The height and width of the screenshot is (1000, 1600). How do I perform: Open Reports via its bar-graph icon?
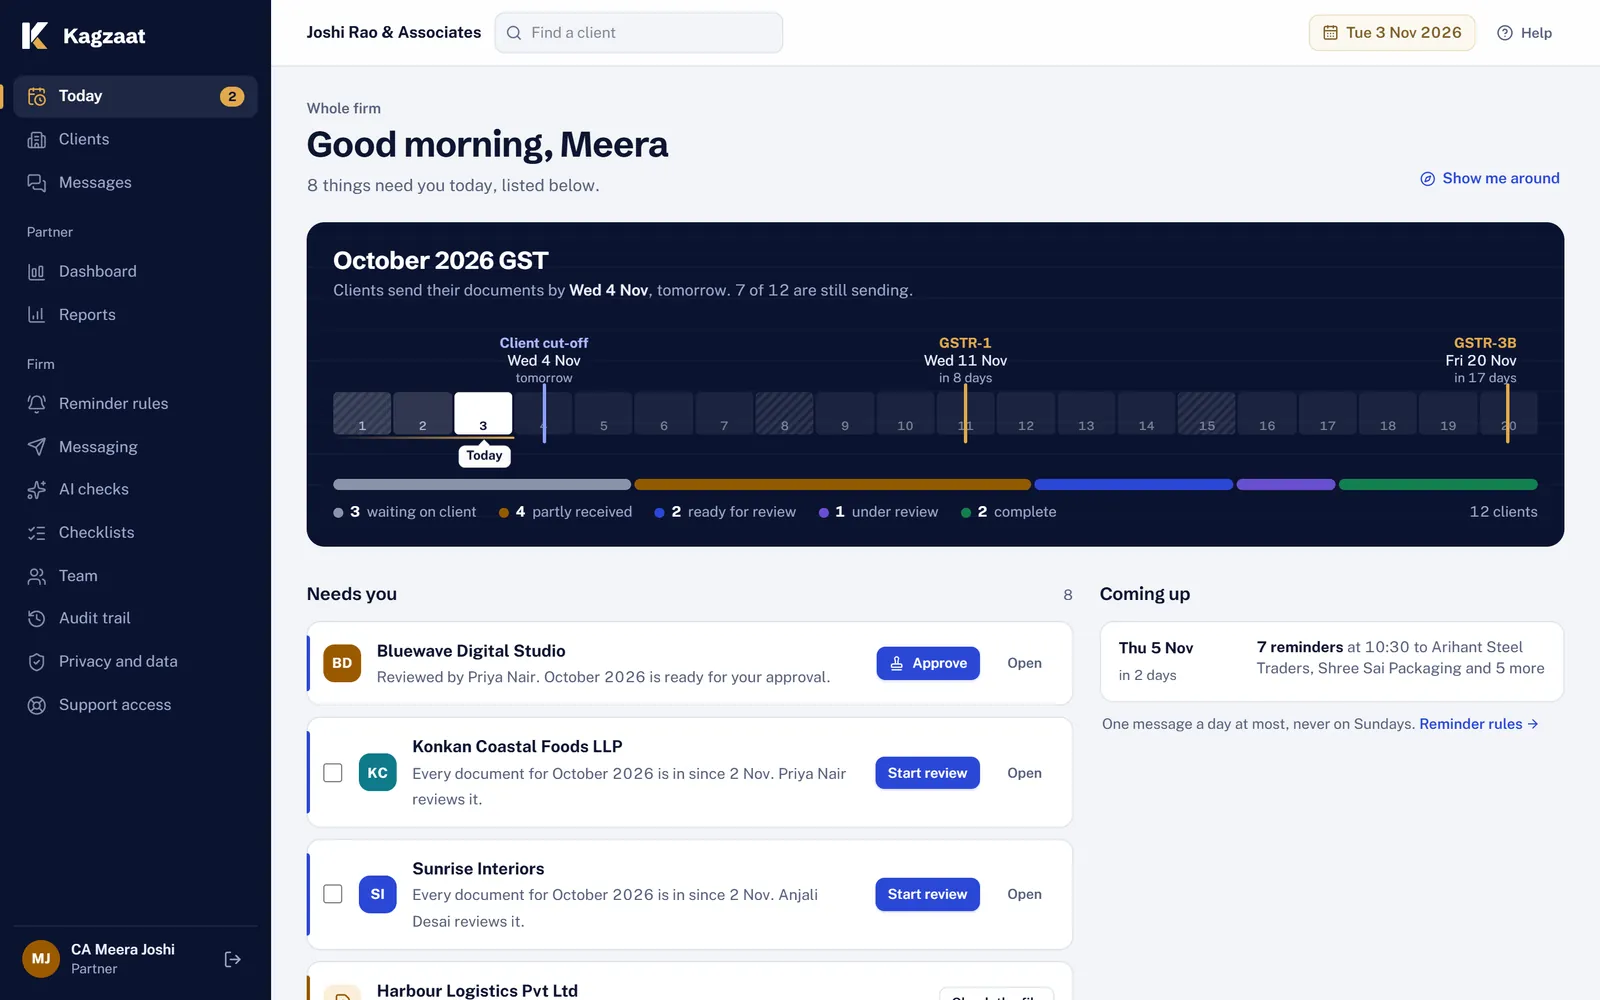[37, 314]
